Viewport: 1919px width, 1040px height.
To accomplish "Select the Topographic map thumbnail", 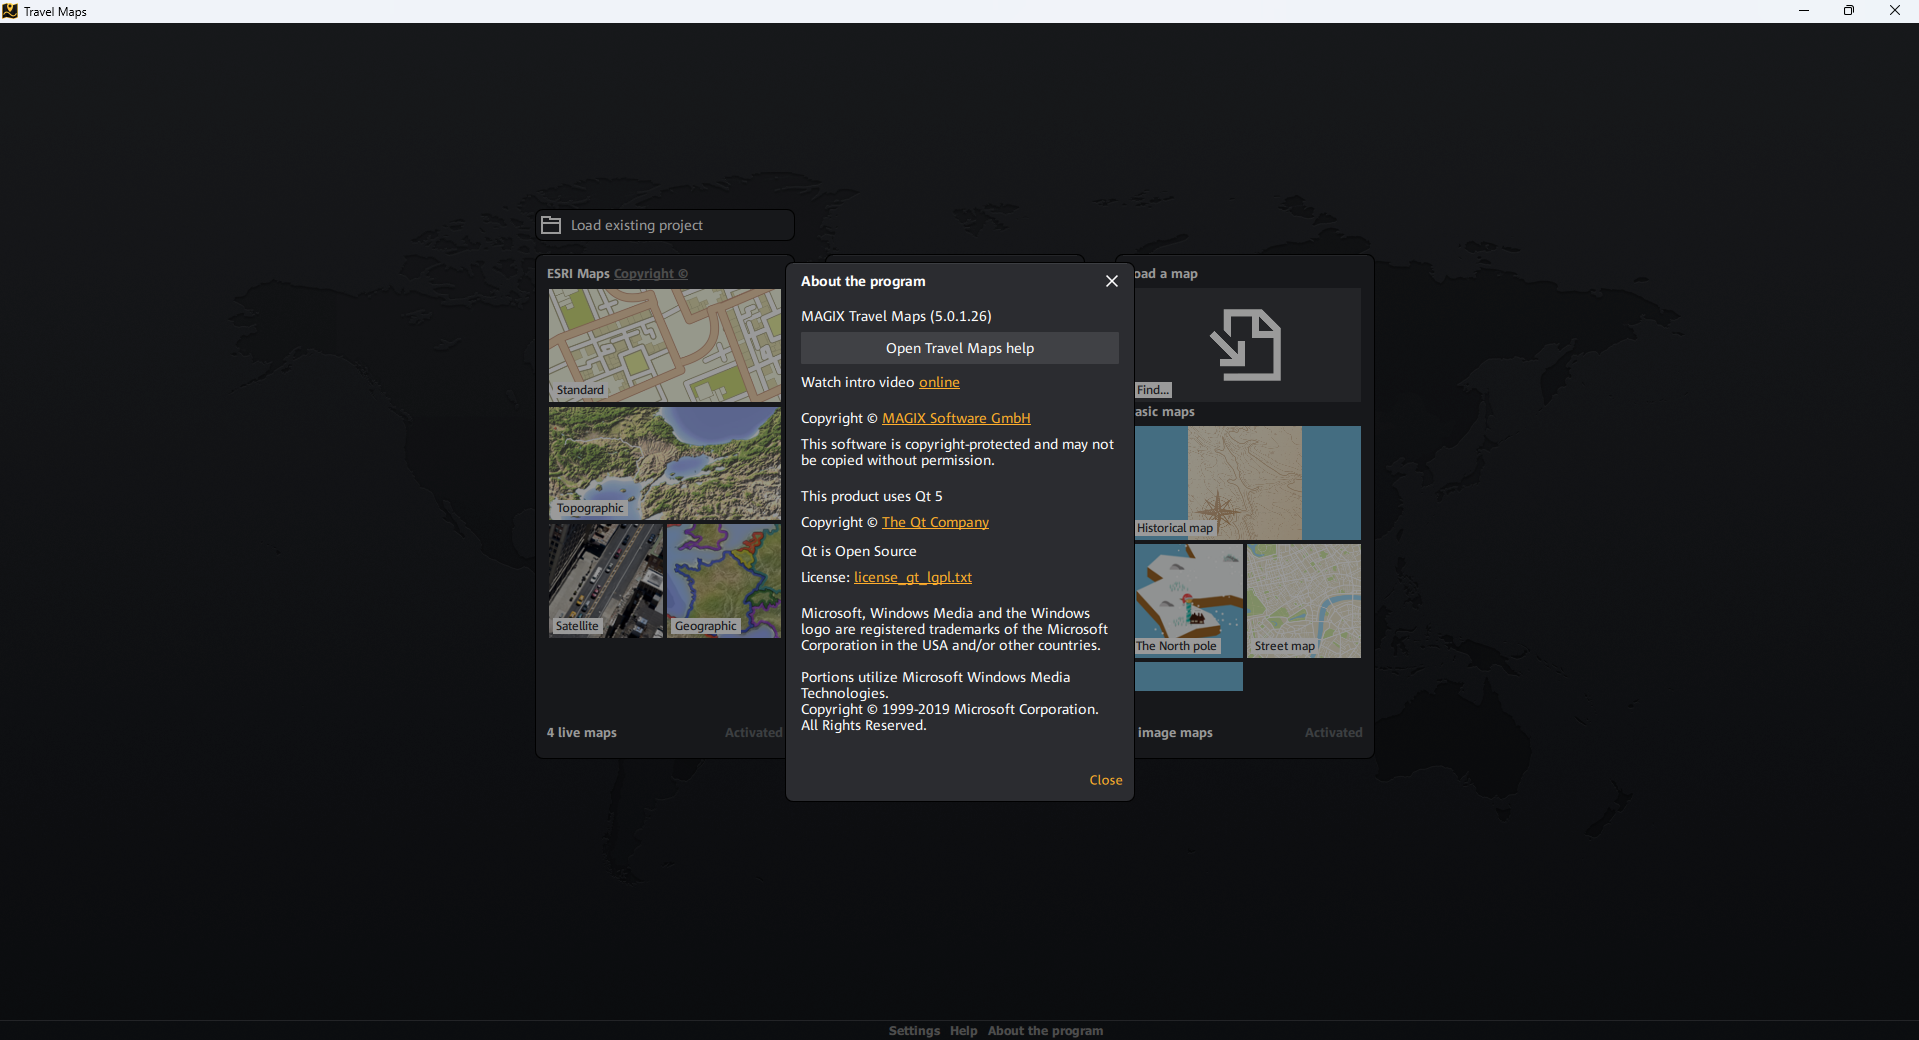I will coord(664,463).
